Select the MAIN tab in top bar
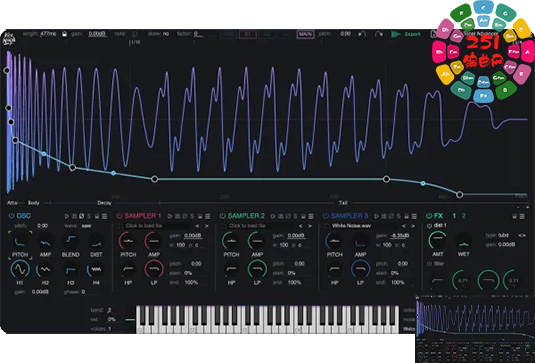535x363 pixels. pos(305,34)
